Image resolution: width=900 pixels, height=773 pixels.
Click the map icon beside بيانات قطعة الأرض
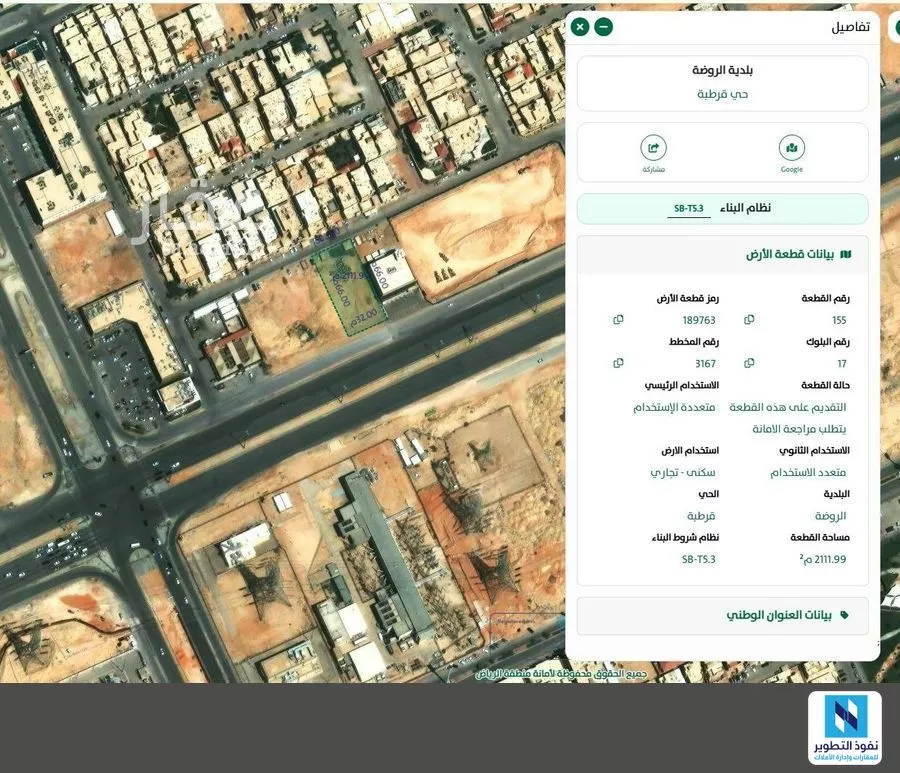(846, 254)
